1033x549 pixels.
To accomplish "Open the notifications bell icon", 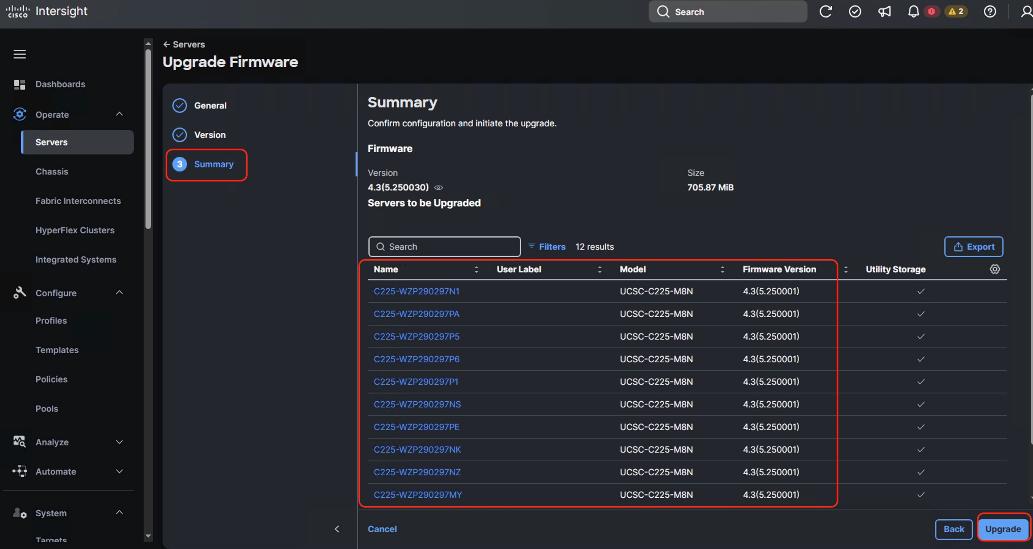I will [913, 12].
